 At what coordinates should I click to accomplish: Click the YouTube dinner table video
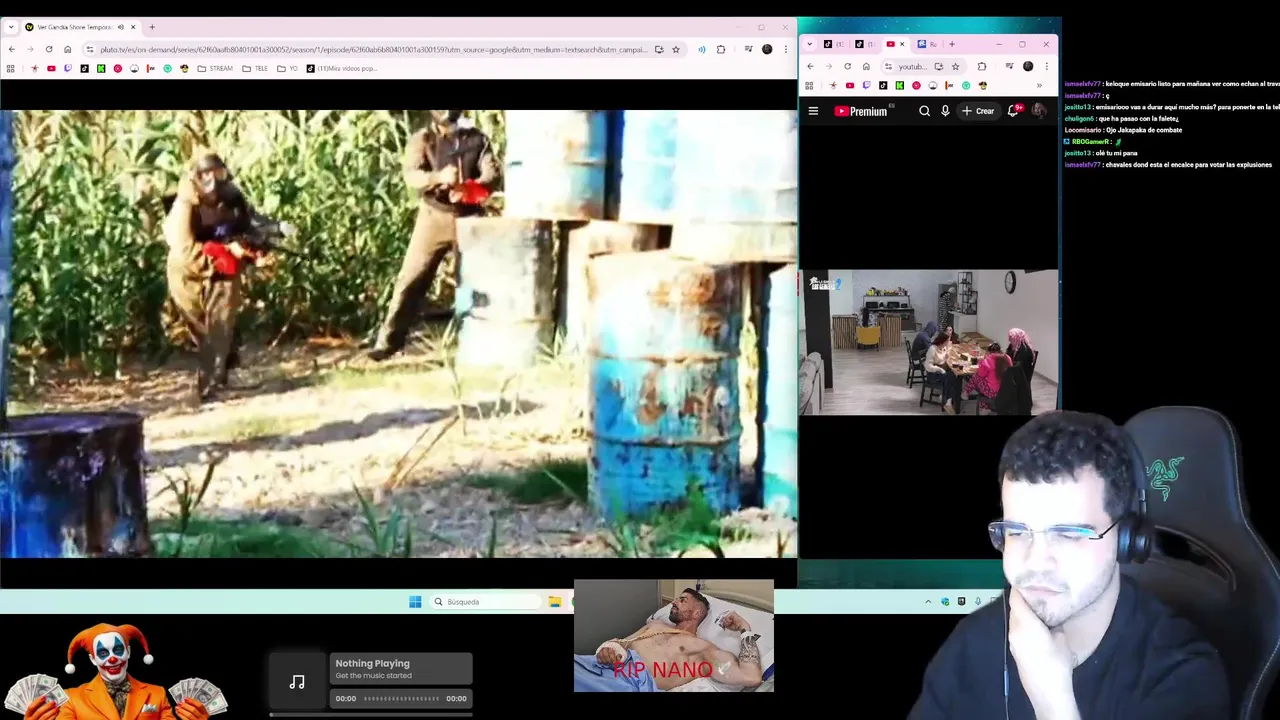[929, 341]
